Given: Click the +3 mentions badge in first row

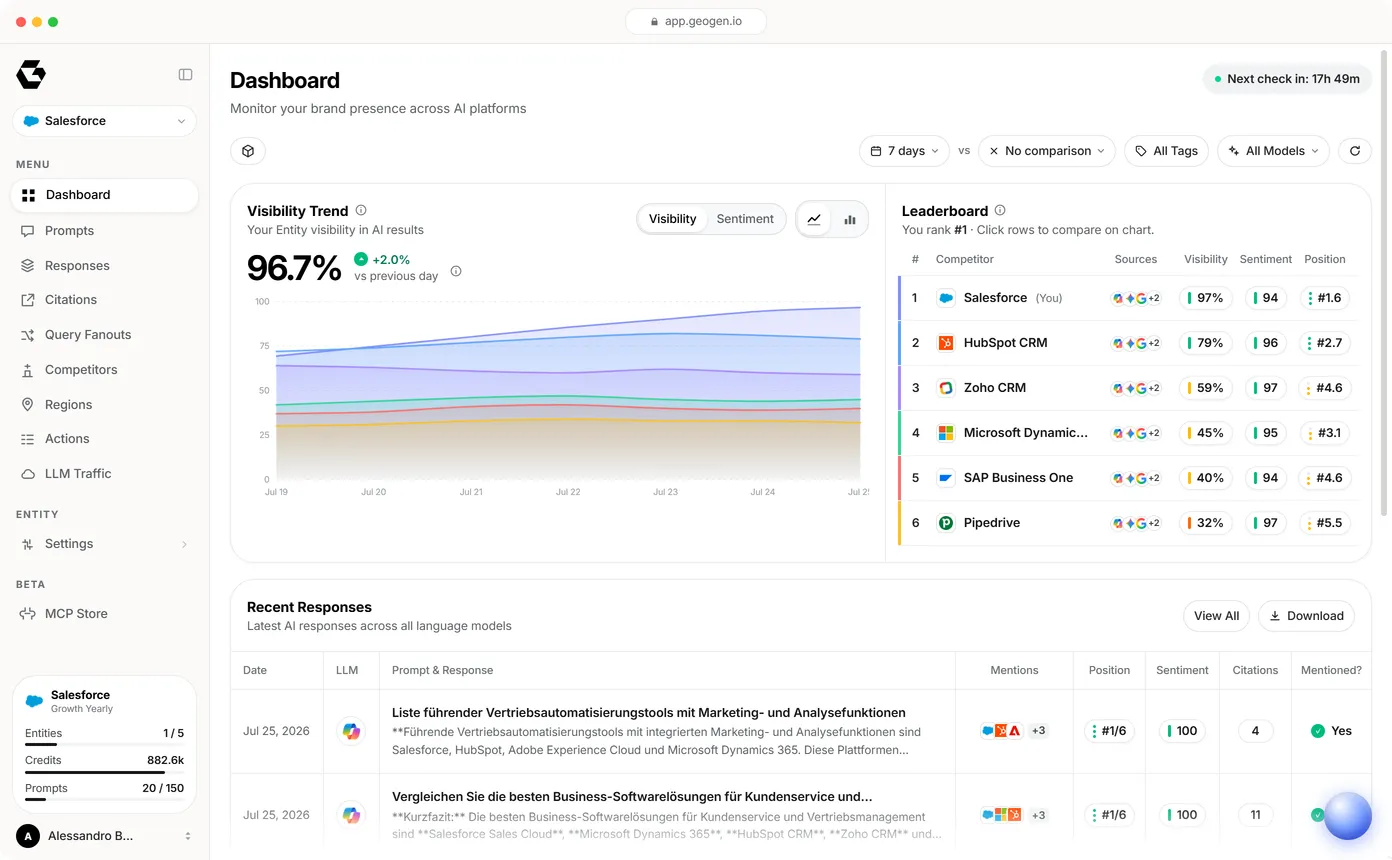Looking at the screenshot, I should click(1038, 731).
